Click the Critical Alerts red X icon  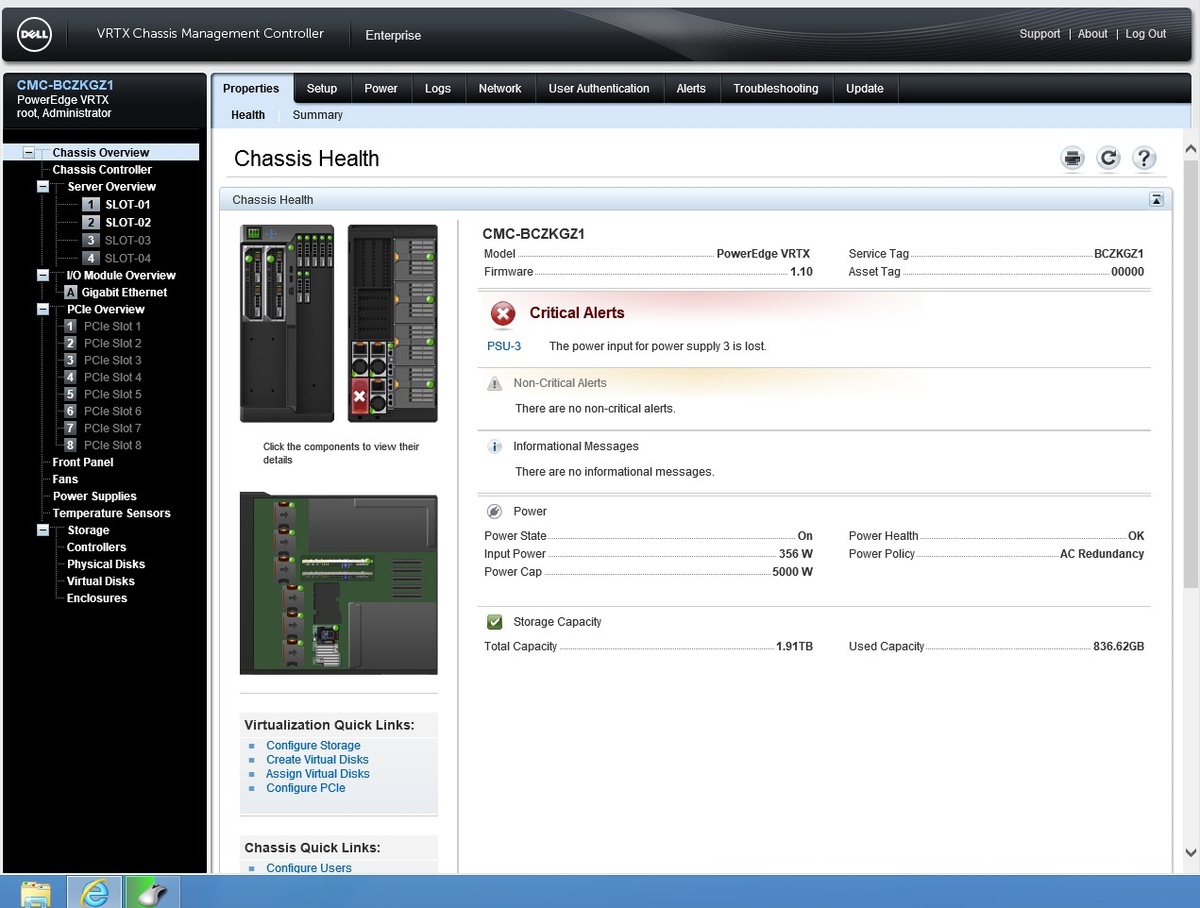point(503,314)
